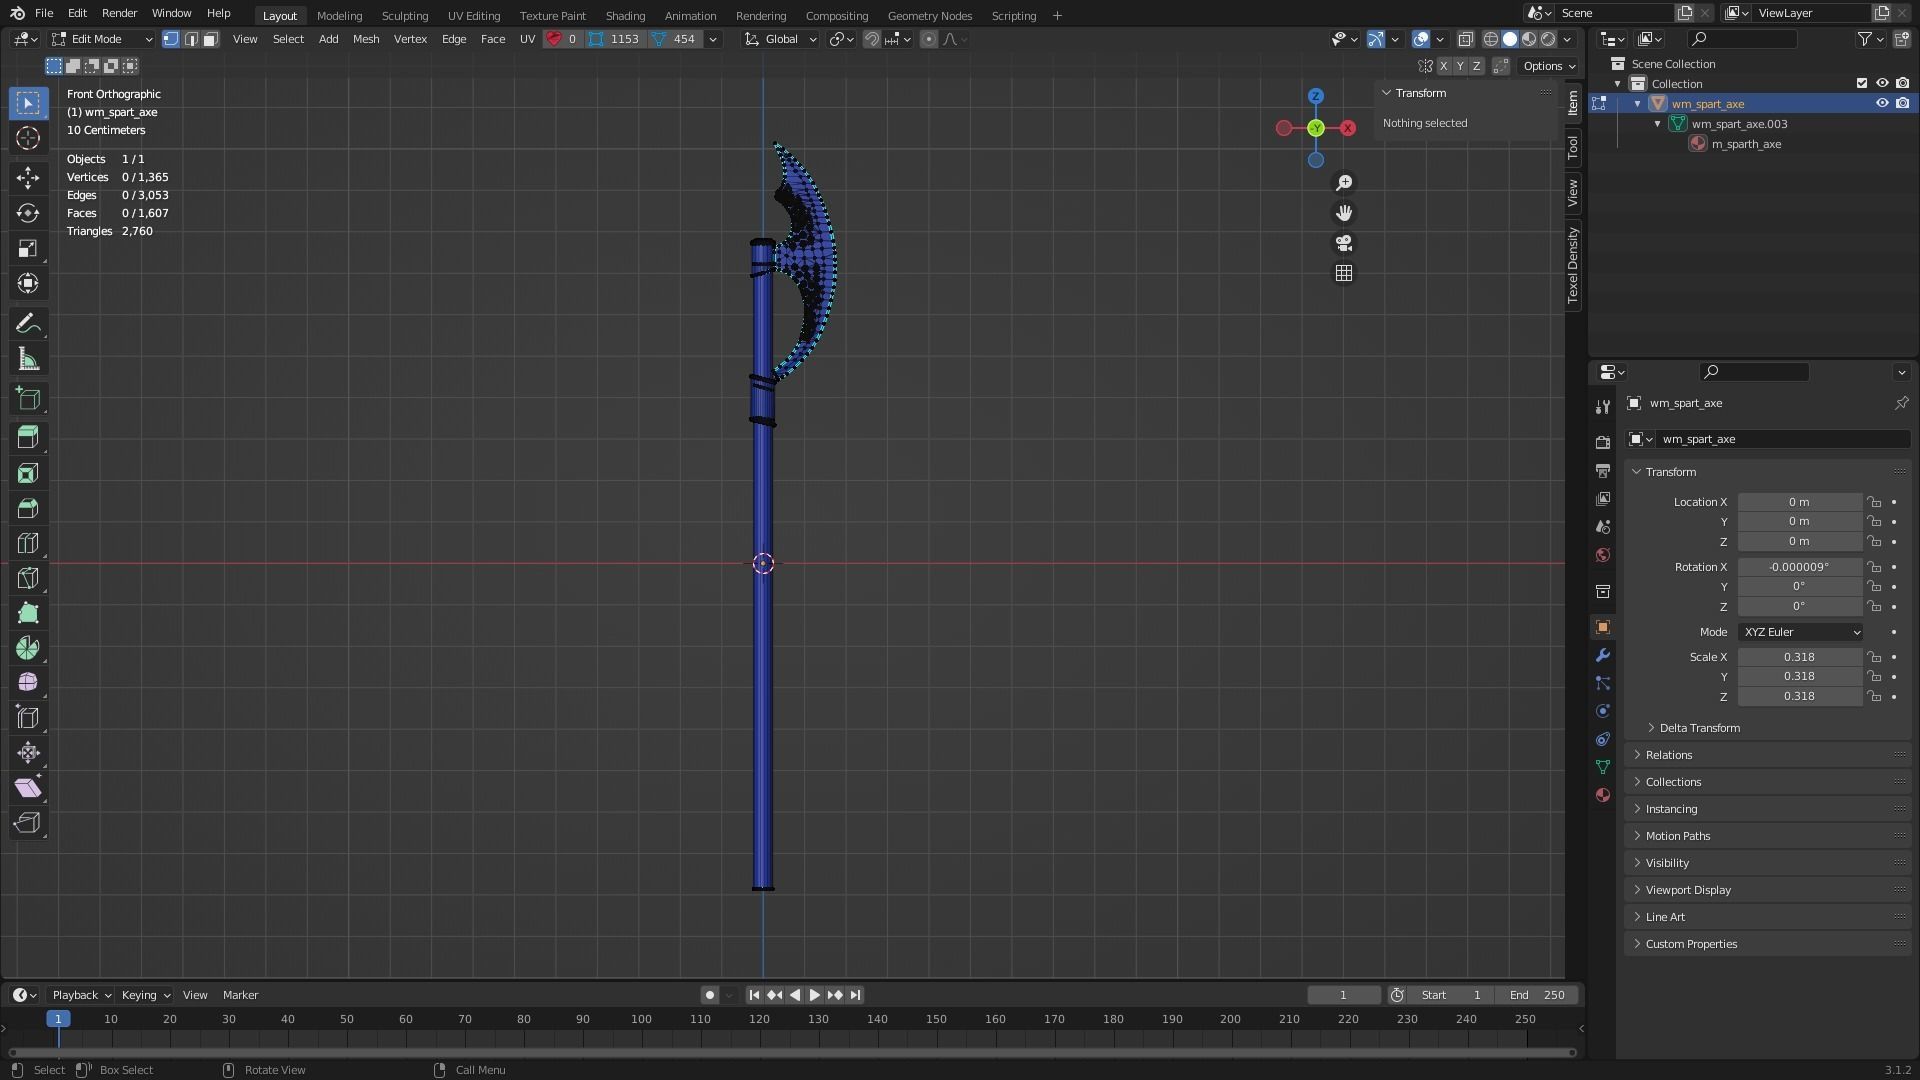The width and height of the screenshot is (1920, 1080).
Task: Switch orthographic/perspective grid icon
Action: 1344,273
